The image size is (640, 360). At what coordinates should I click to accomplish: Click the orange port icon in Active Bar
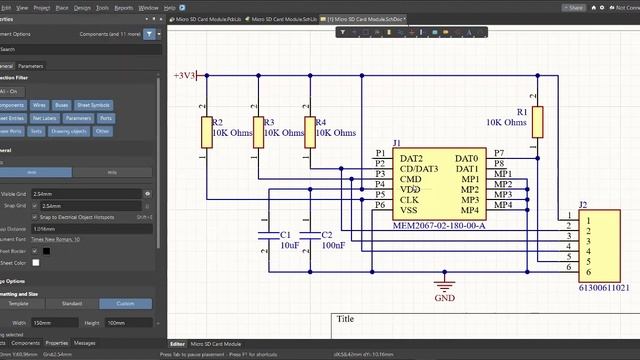[x=446, y=32]
